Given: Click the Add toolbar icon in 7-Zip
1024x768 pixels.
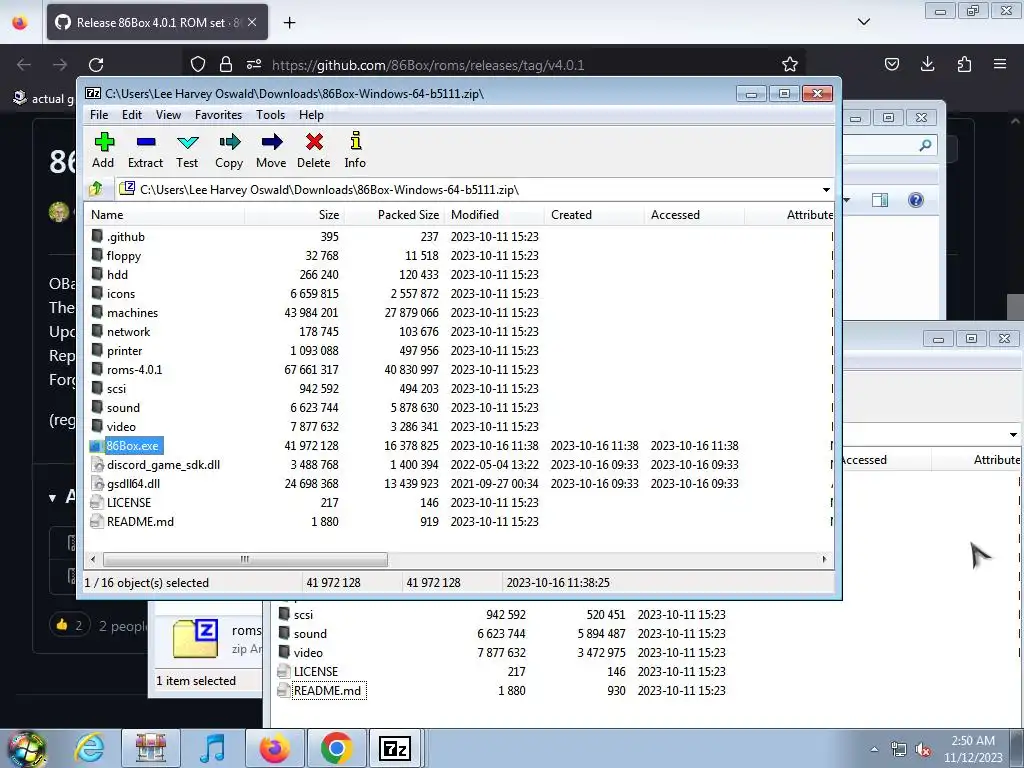Looking at the screenshot, I should tap(104, 150).
